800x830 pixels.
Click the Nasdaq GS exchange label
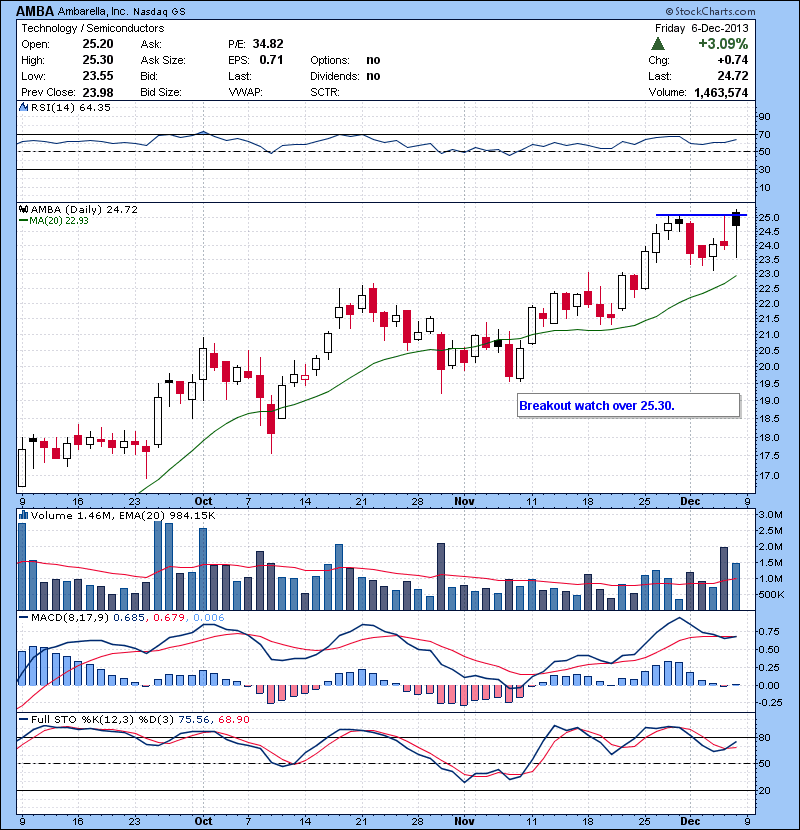pyautogui.click(x=159, y=12)
